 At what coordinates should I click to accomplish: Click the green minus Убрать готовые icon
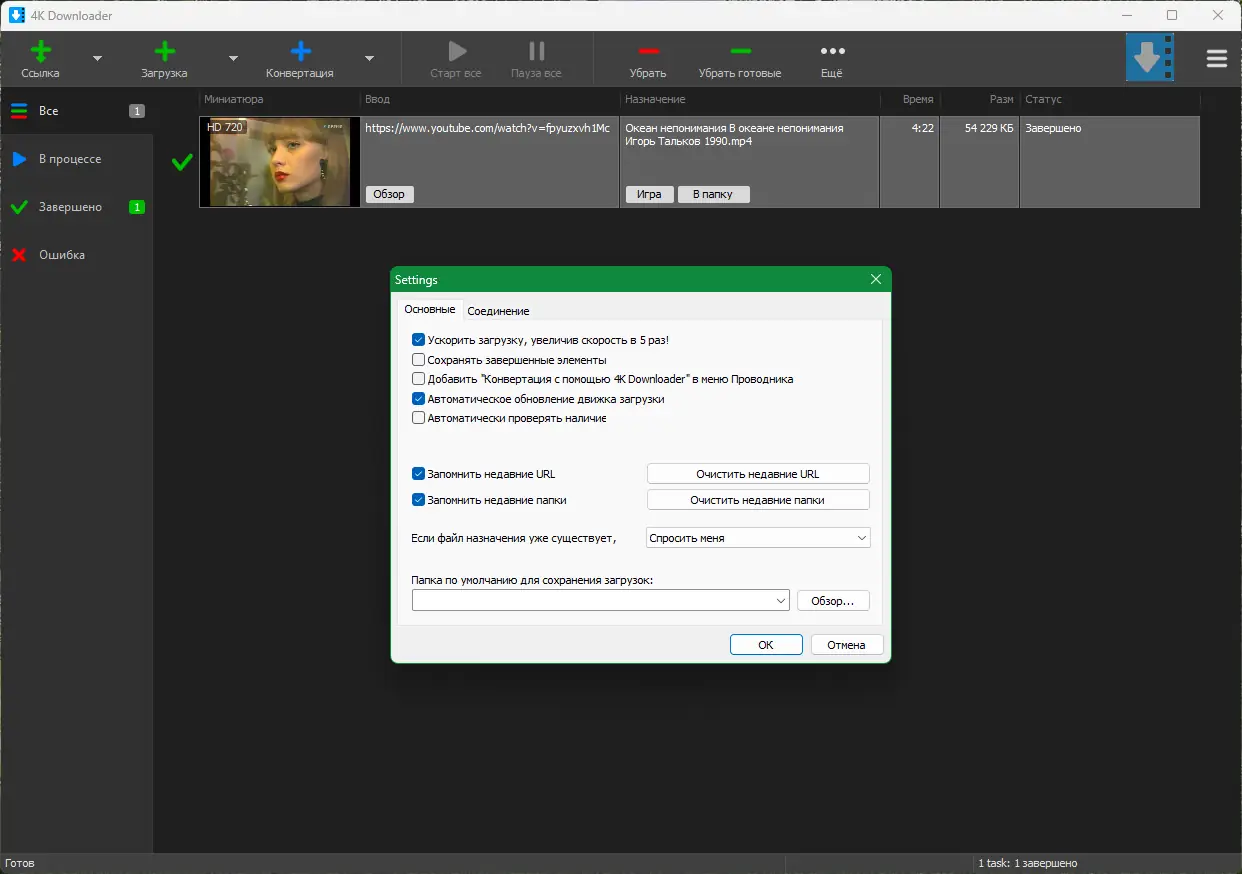point(740,51)
